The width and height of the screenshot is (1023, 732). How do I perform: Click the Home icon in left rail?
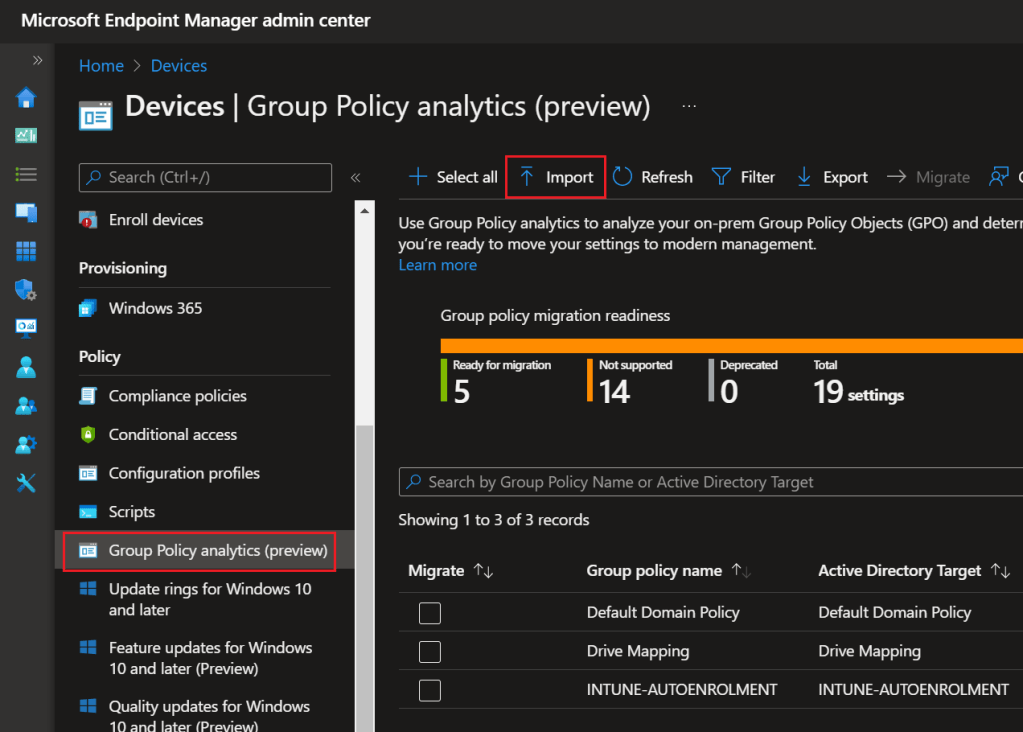pos(26,98)
